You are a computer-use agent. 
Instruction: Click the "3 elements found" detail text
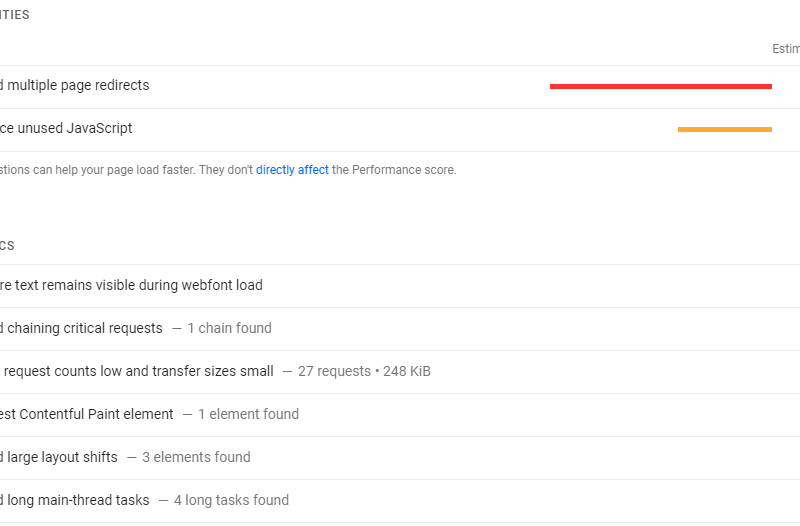[196, 457]
